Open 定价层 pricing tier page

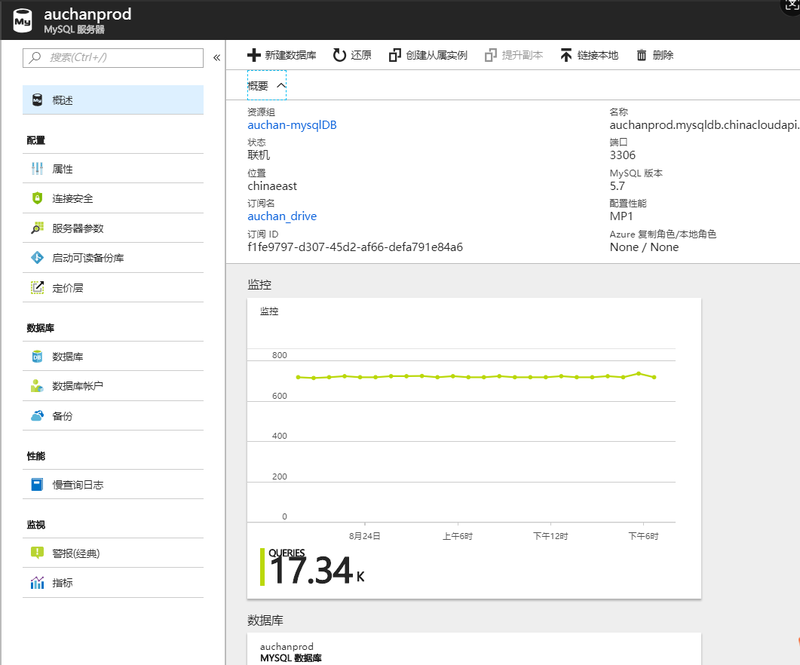coord(113,288)
